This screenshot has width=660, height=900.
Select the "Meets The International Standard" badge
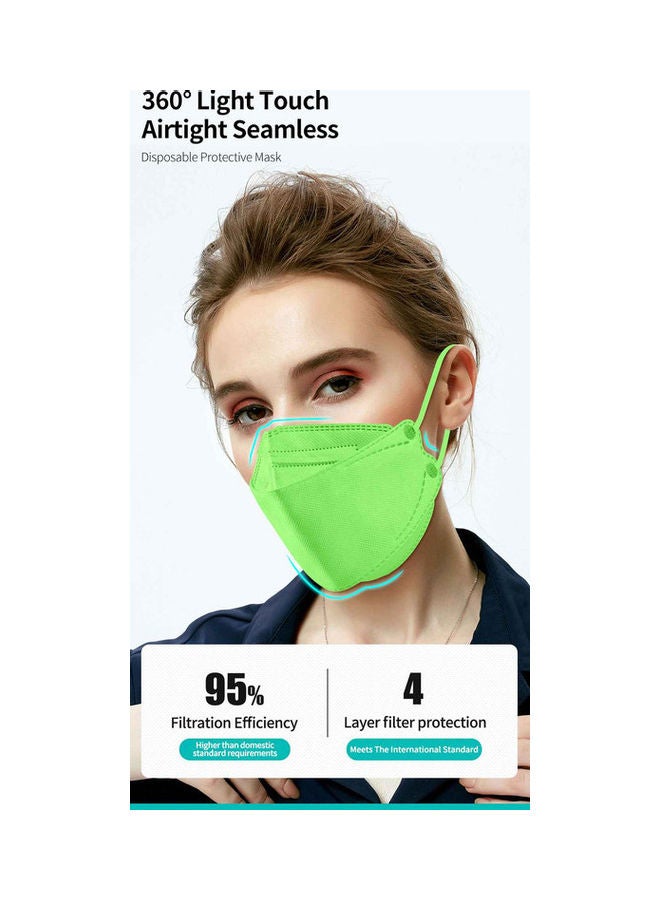tap(414, 749)
